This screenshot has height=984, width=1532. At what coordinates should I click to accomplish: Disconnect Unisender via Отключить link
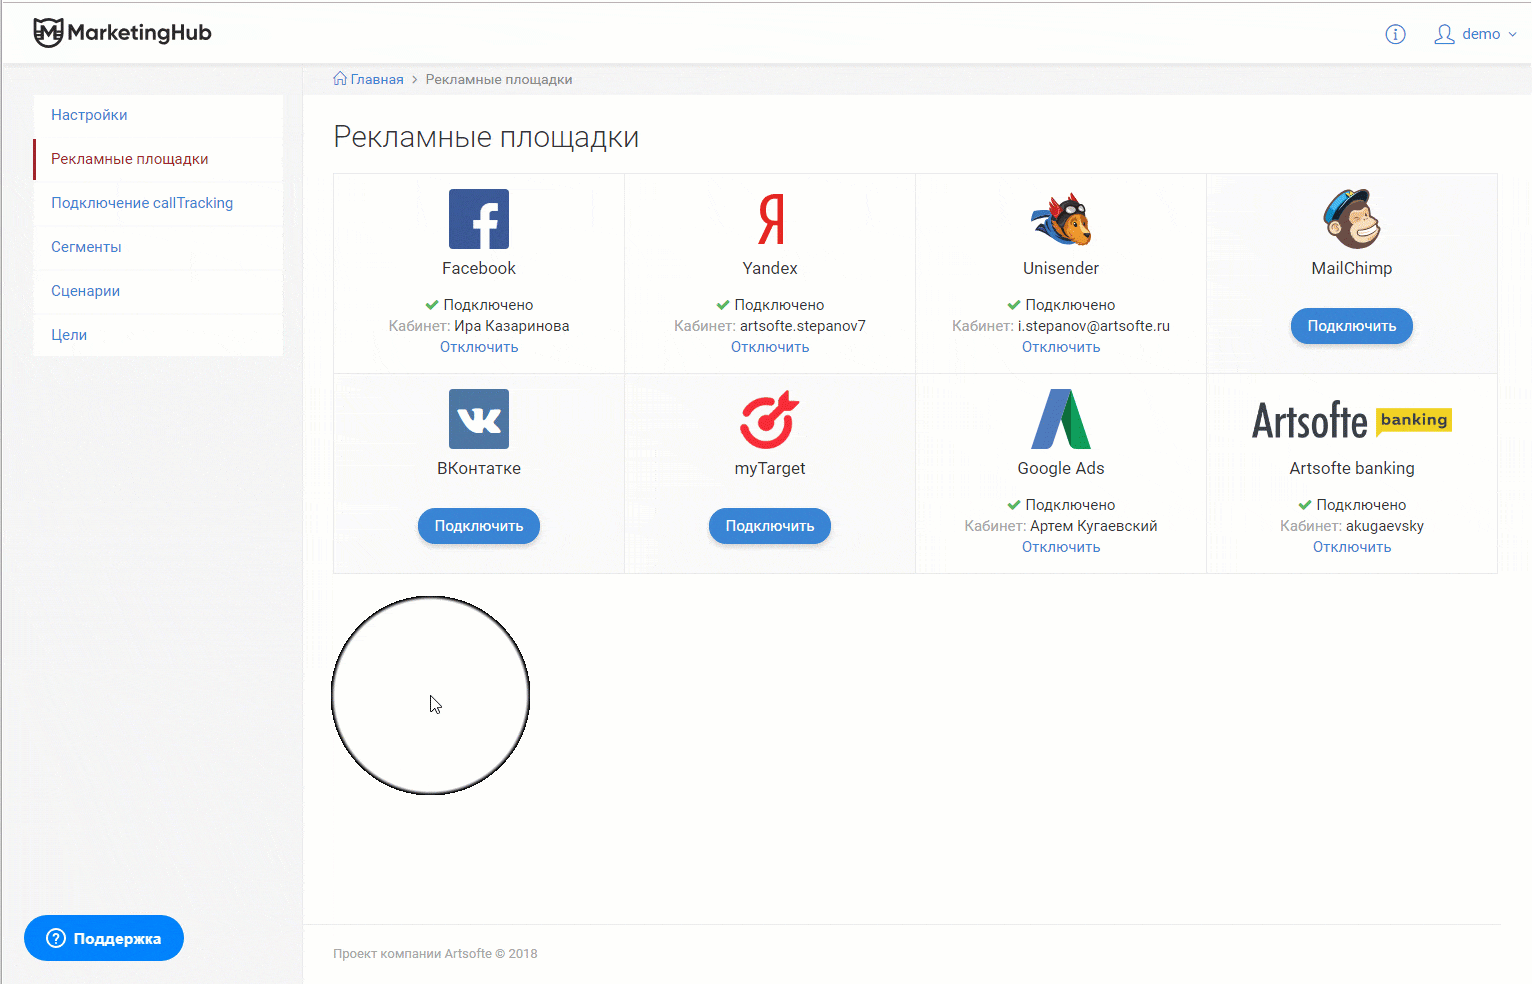[1061, 347]
